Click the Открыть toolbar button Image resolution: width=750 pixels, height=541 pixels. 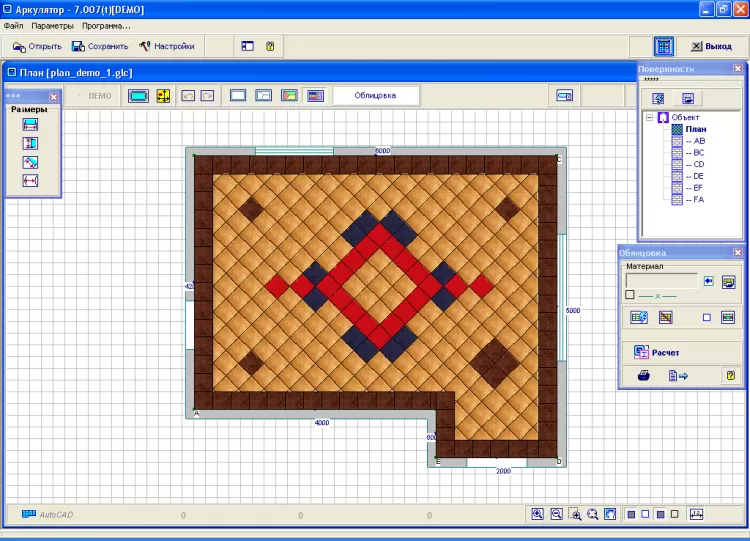[x=37, y=46]
